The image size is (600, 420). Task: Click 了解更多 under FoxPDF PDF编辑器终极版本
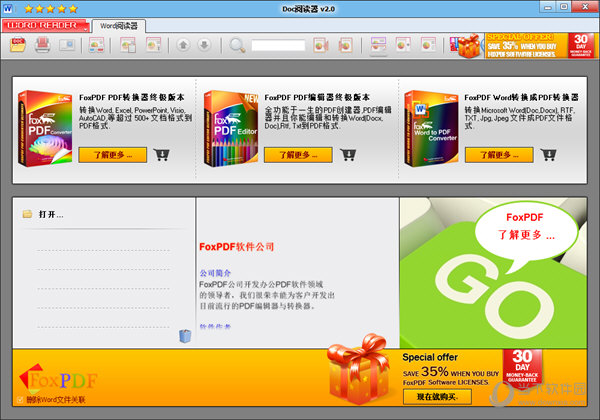coord(298,155)
